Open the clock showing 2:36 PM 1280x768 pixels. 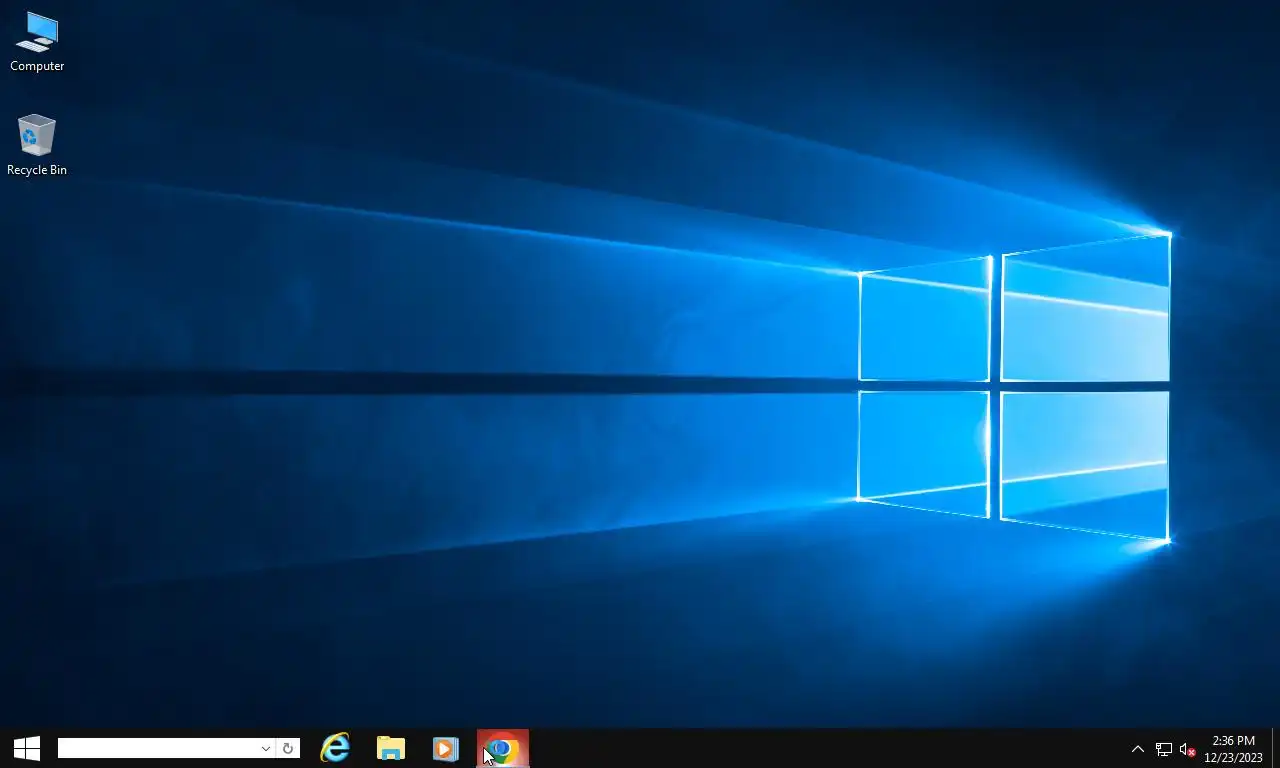tap(1233, 749)
